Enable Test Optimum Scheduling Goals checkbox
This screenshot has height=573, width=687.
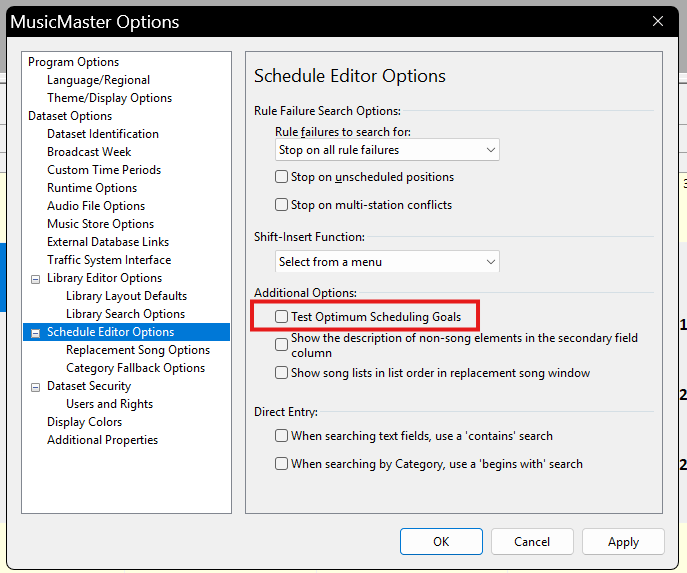pyautogui.click(x=281, y=316)
